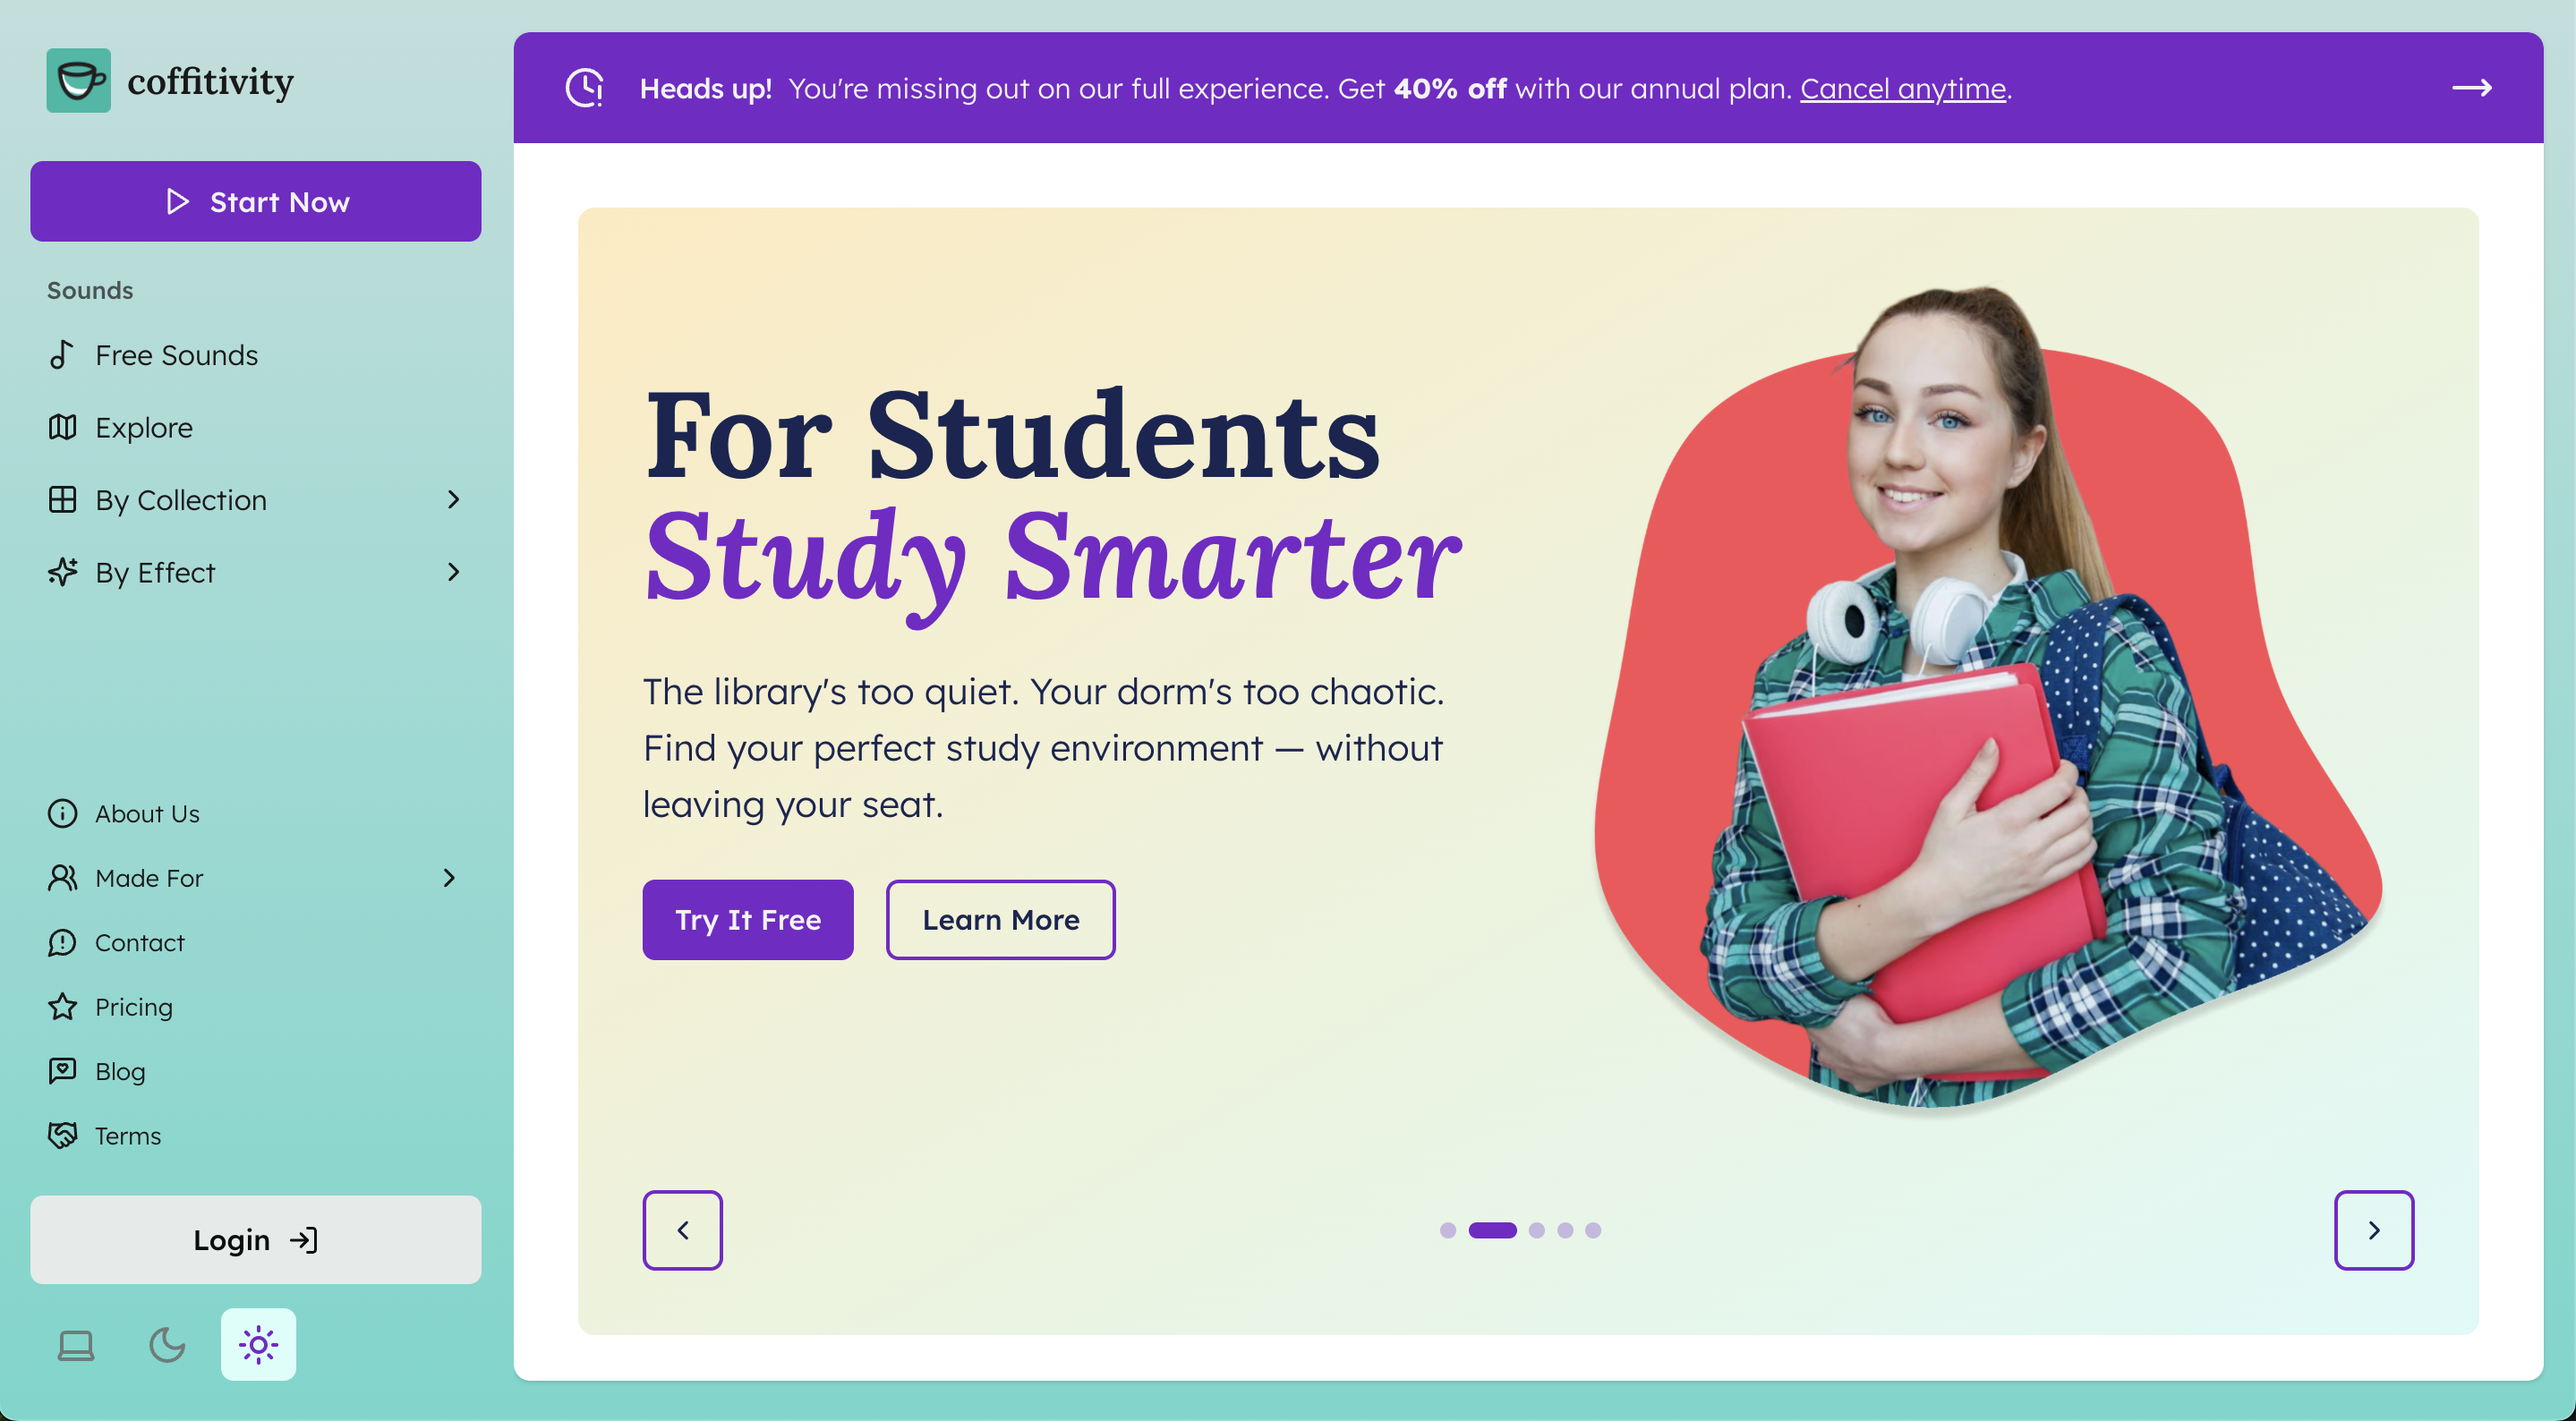2576x1421 pixels.
Task: Click the map icon beside Explore
Action: [62, 428]
